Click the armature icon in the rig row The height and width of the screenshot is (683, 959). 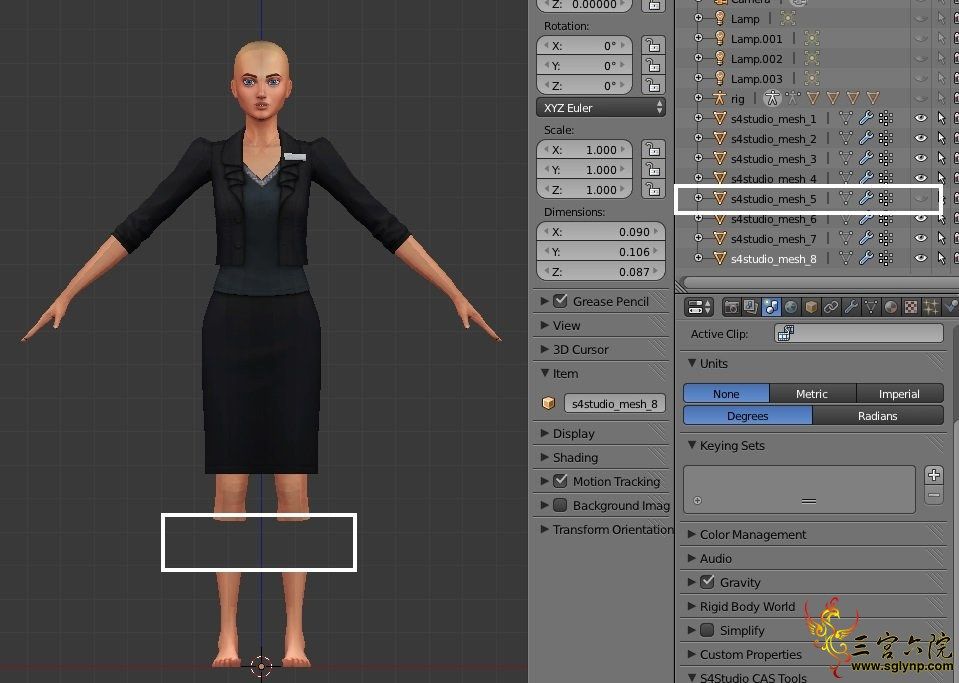(772, 98)
